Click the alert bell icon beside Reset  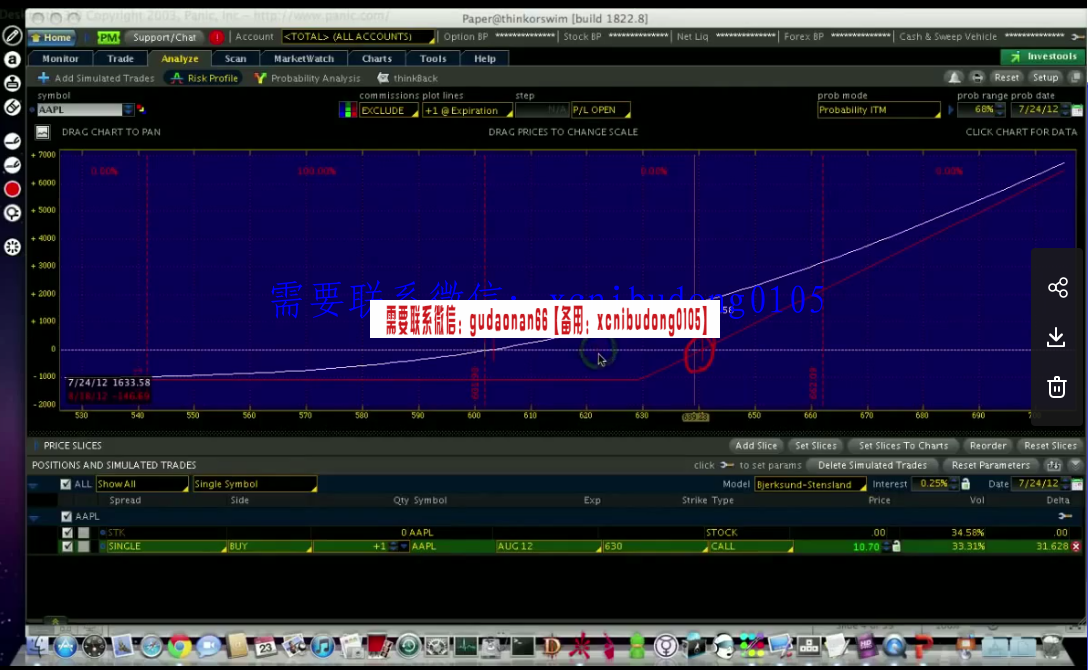coord(954,77)
